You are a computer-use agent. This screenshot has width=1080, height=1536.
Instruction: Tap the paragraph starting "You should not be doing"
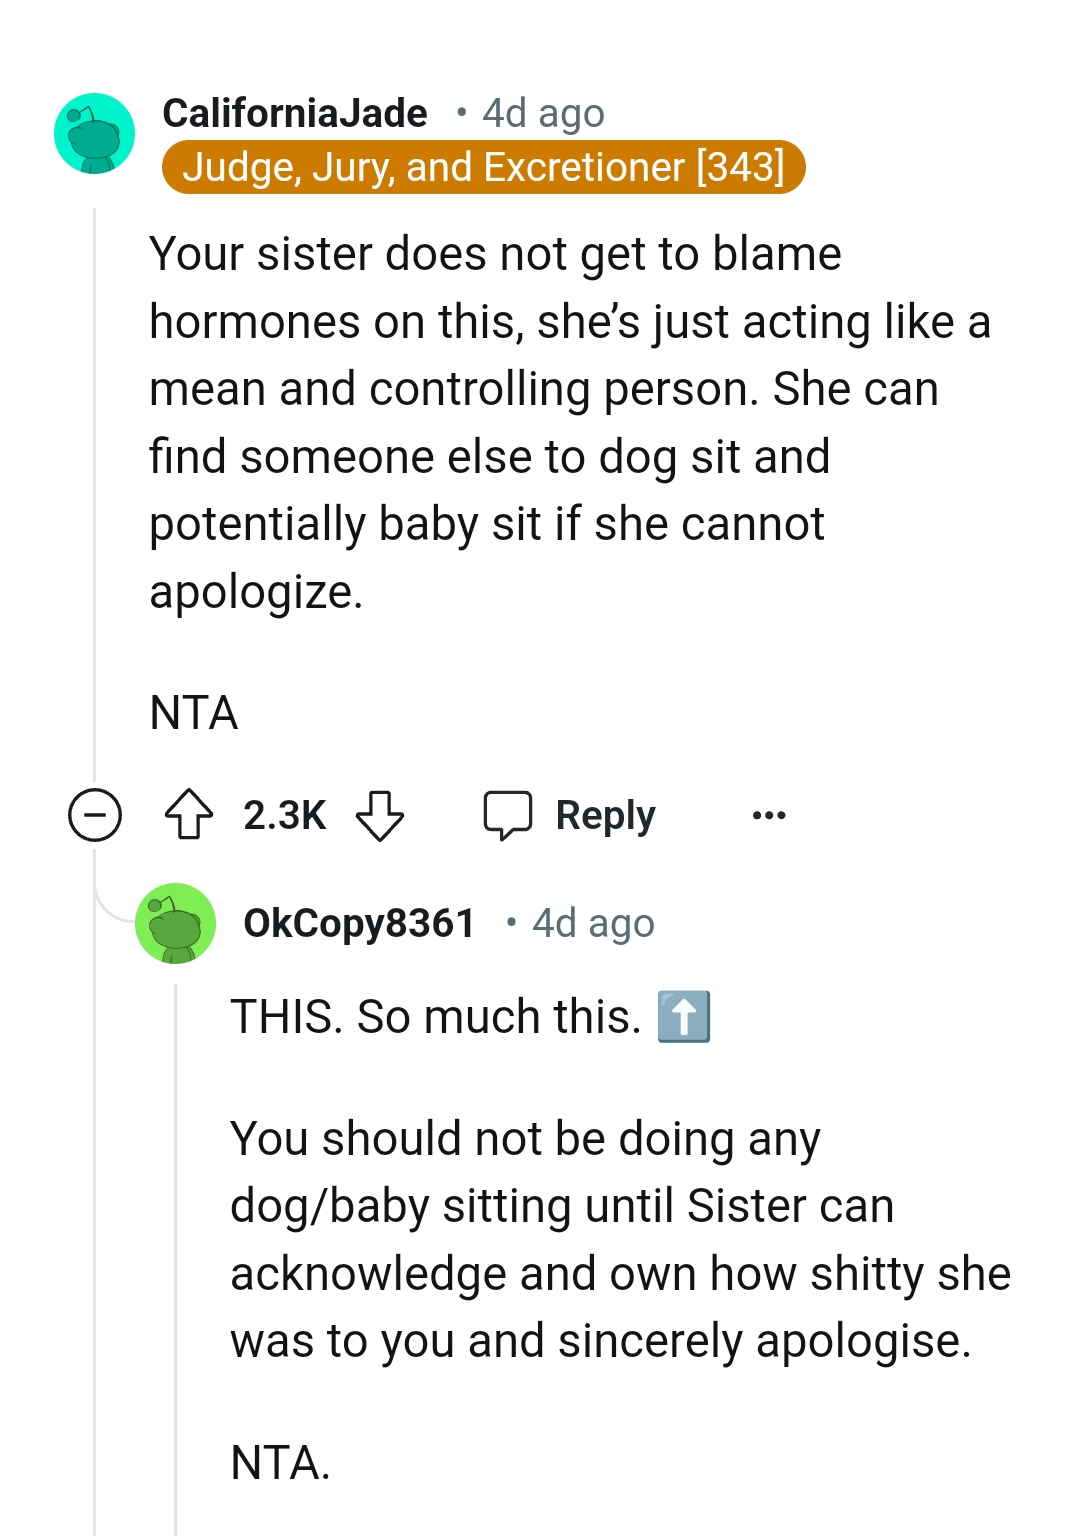click(x=620, y=1240)
